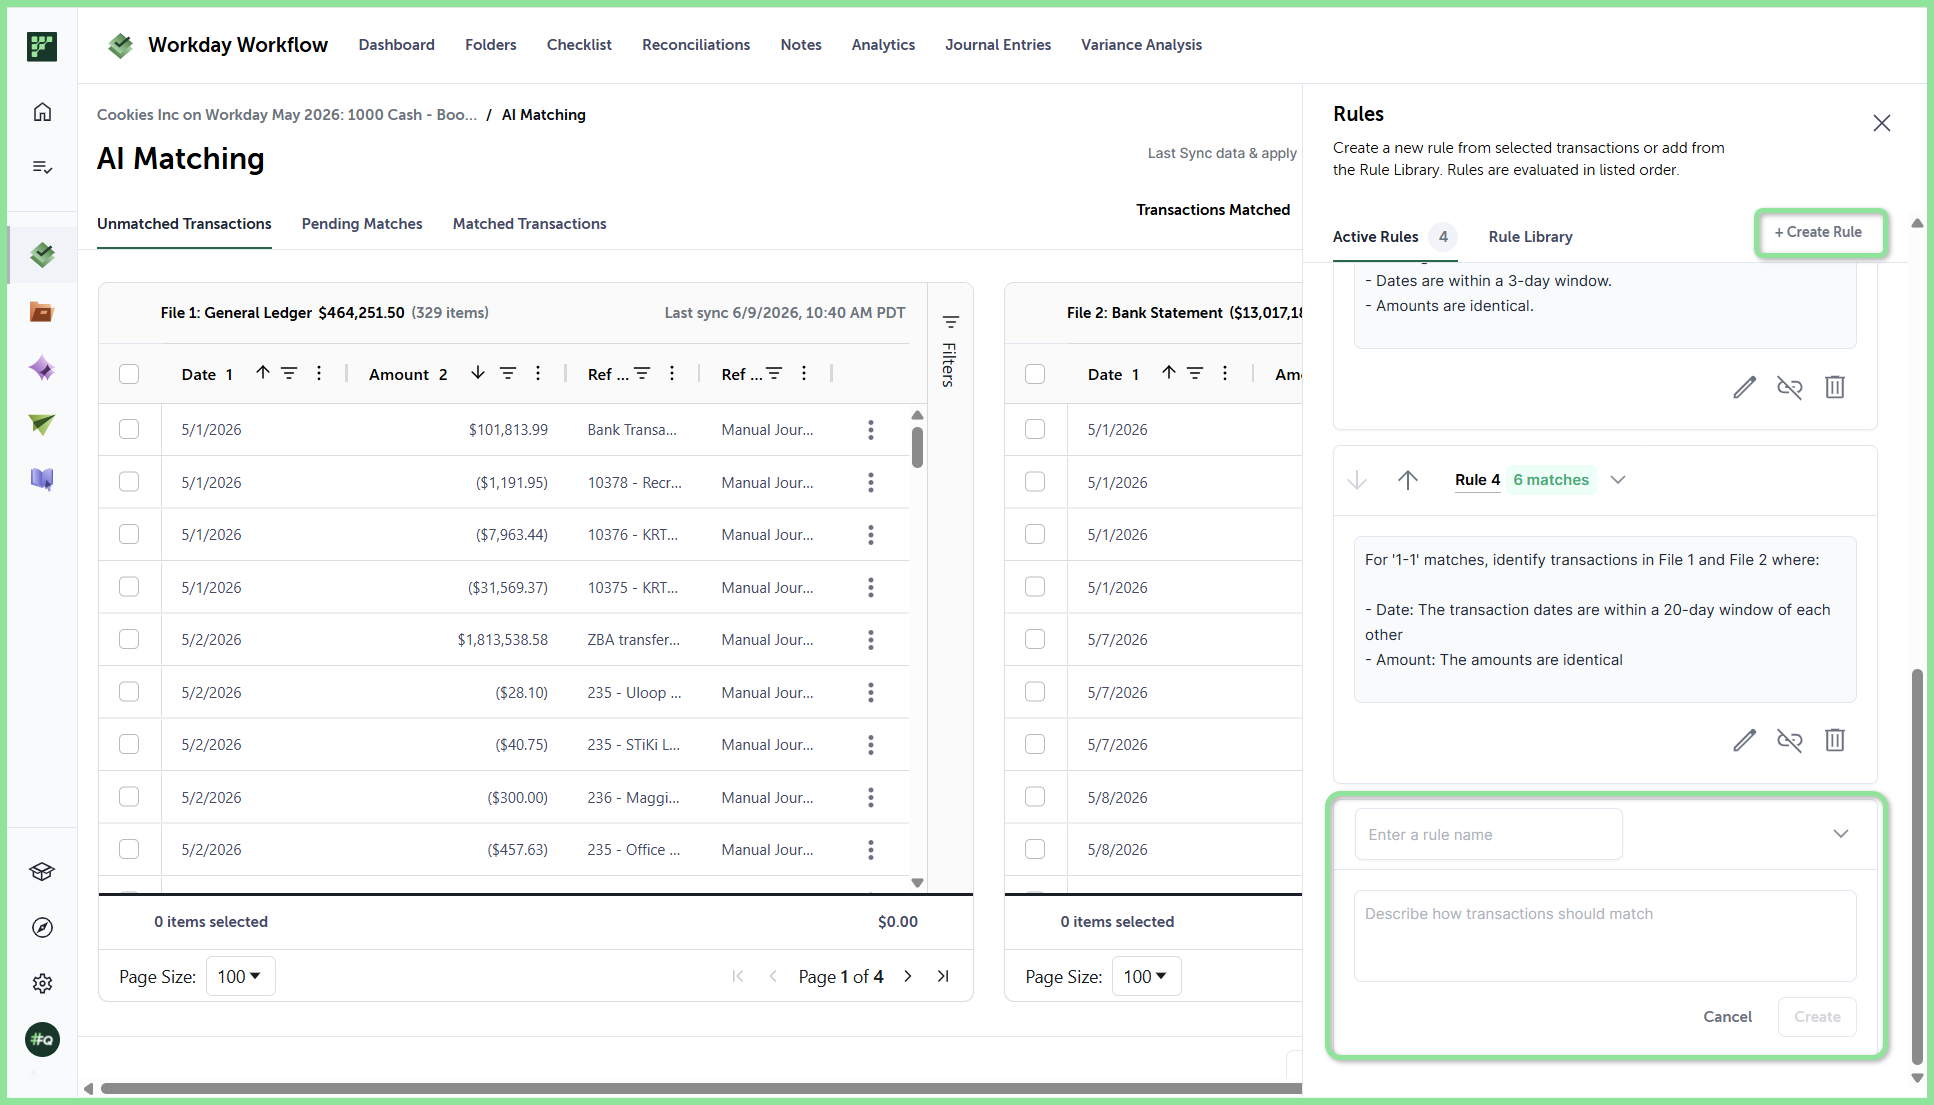Collapse the new rule form chevron

pyautogui.click(x=1841, y=834)
